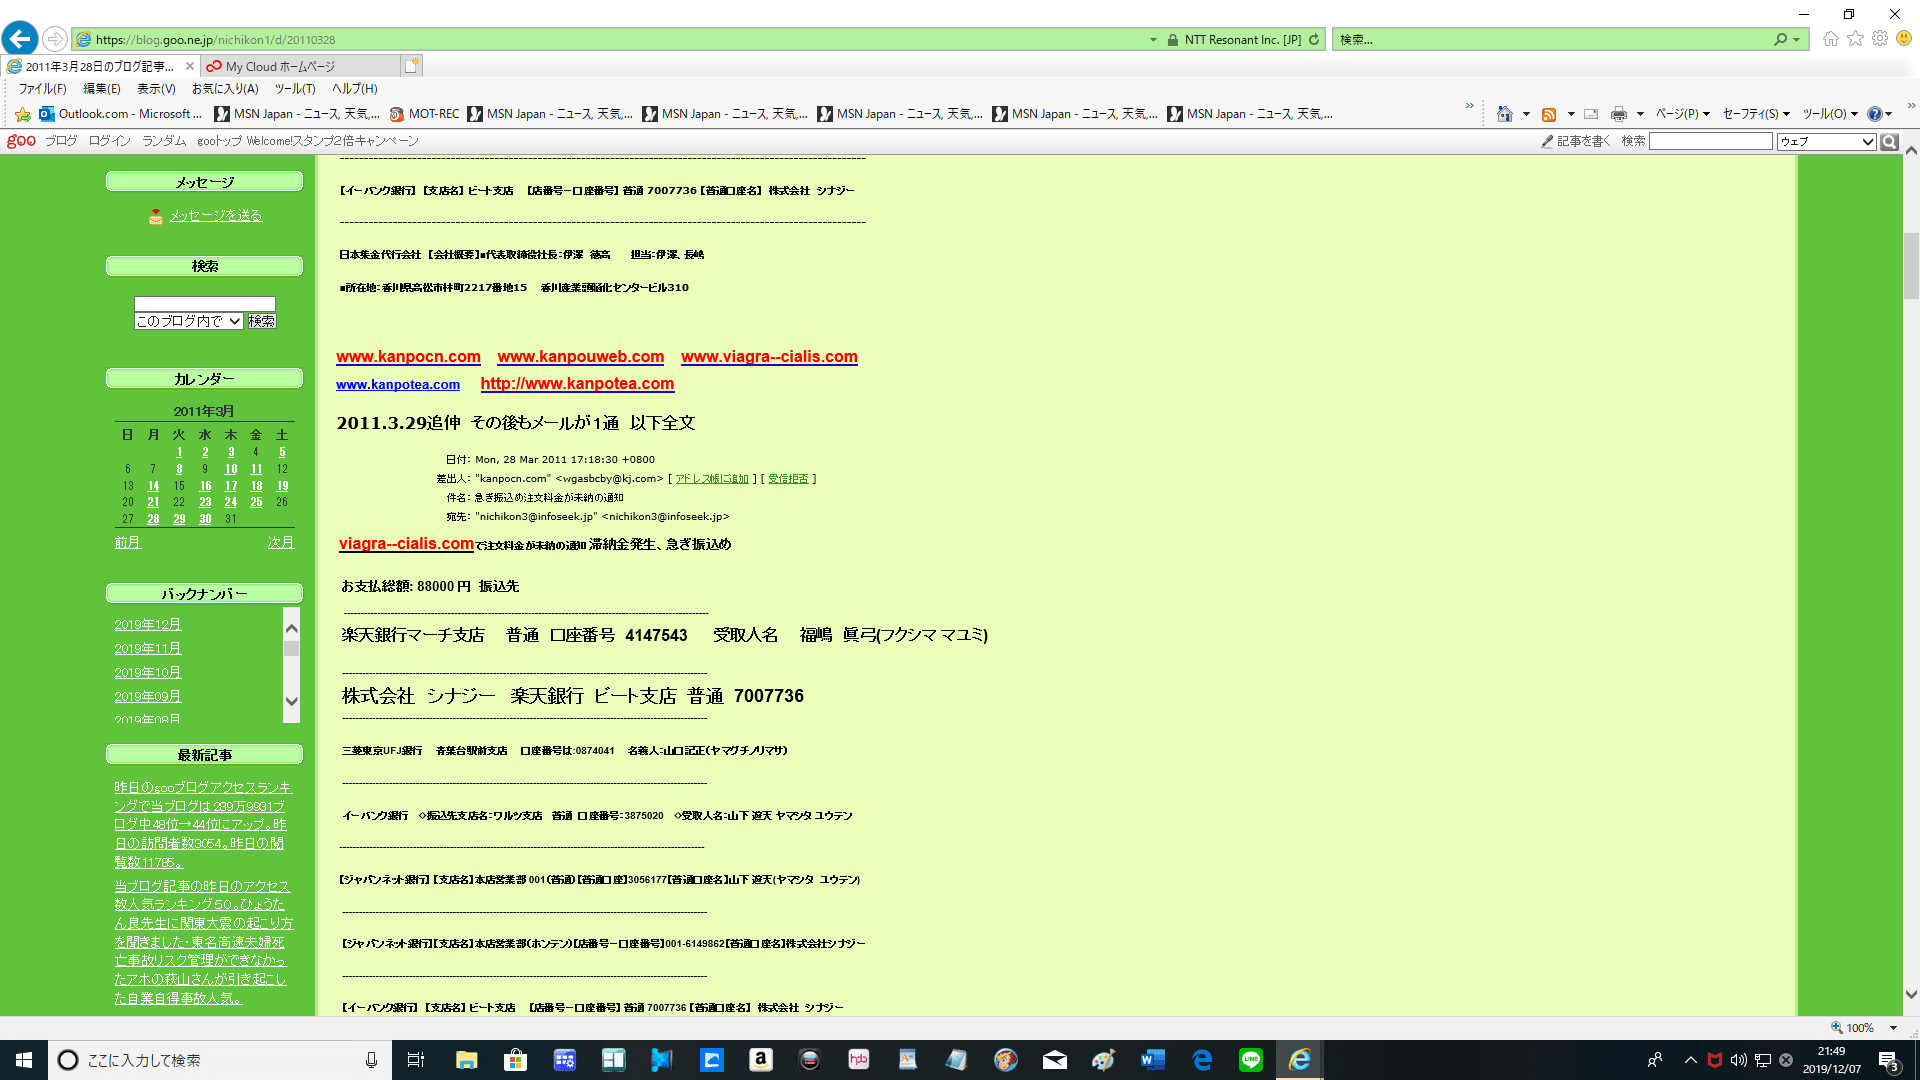Click the magnifier icon in the browser search box

point(1780,40)
